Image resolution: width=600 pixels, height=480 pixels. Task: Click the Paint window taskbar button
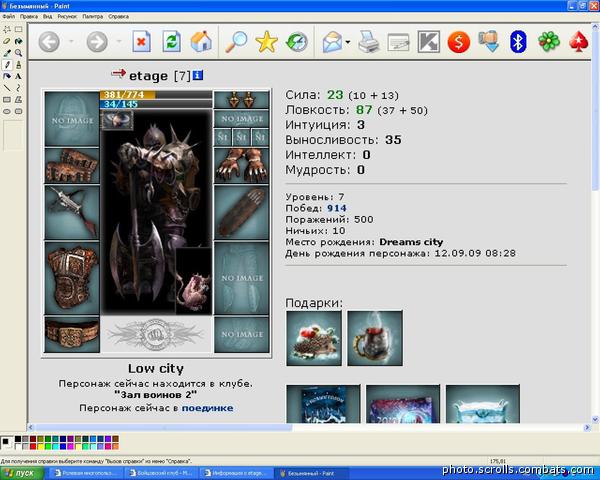(312, 473)
